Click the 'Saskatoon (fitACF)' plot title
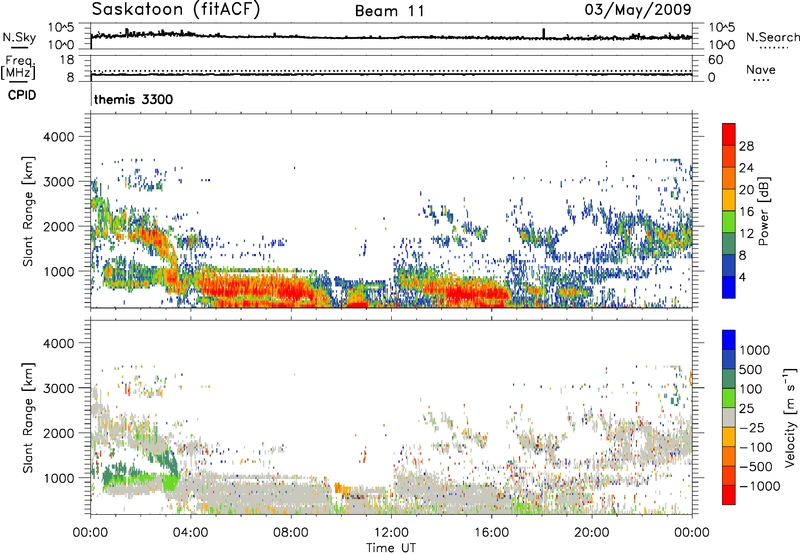800x554 pixels. click(x=176, y=9)
